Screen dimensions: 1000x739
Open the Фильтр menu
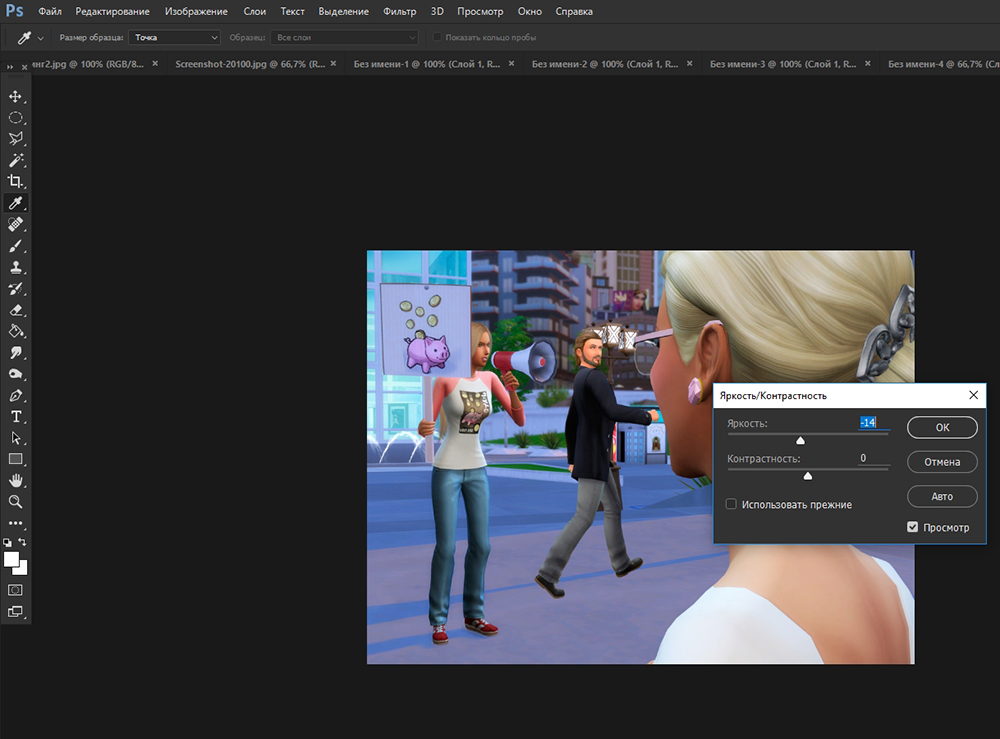[399, 12]
